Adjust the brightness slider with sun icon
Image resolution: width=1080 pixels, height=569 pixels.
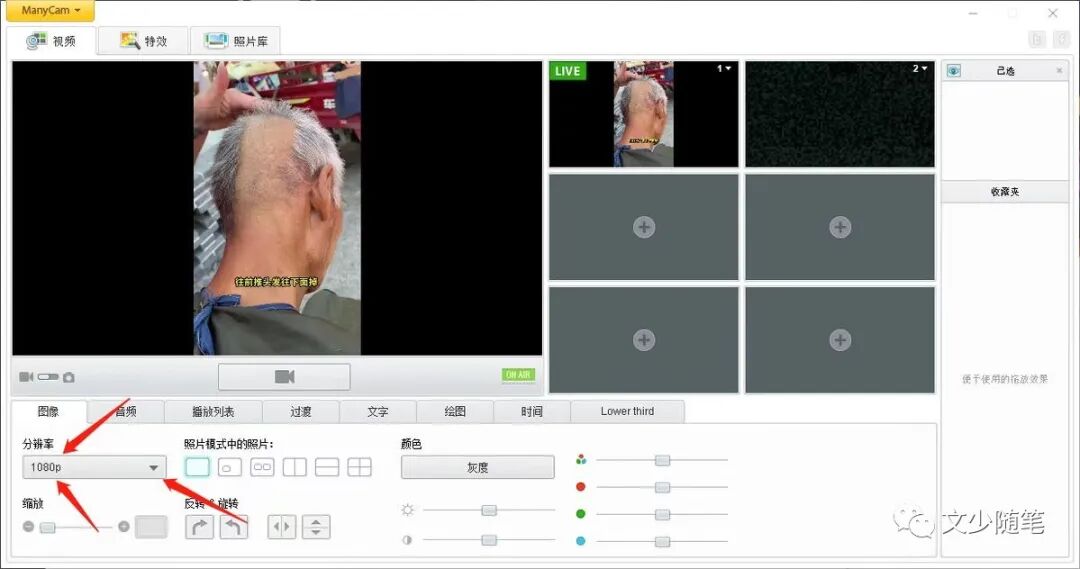click(489, 510)
